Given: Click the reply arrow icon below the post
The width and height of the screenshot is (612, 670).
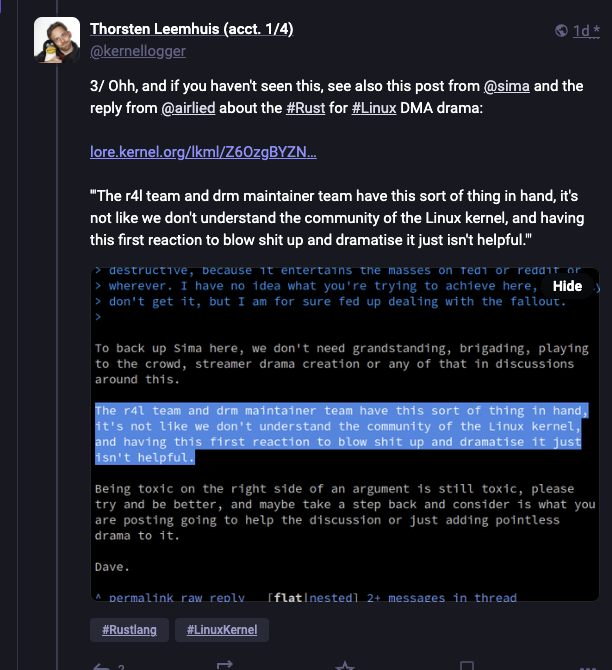Looking at the screenshot, I should coord(102,667).
